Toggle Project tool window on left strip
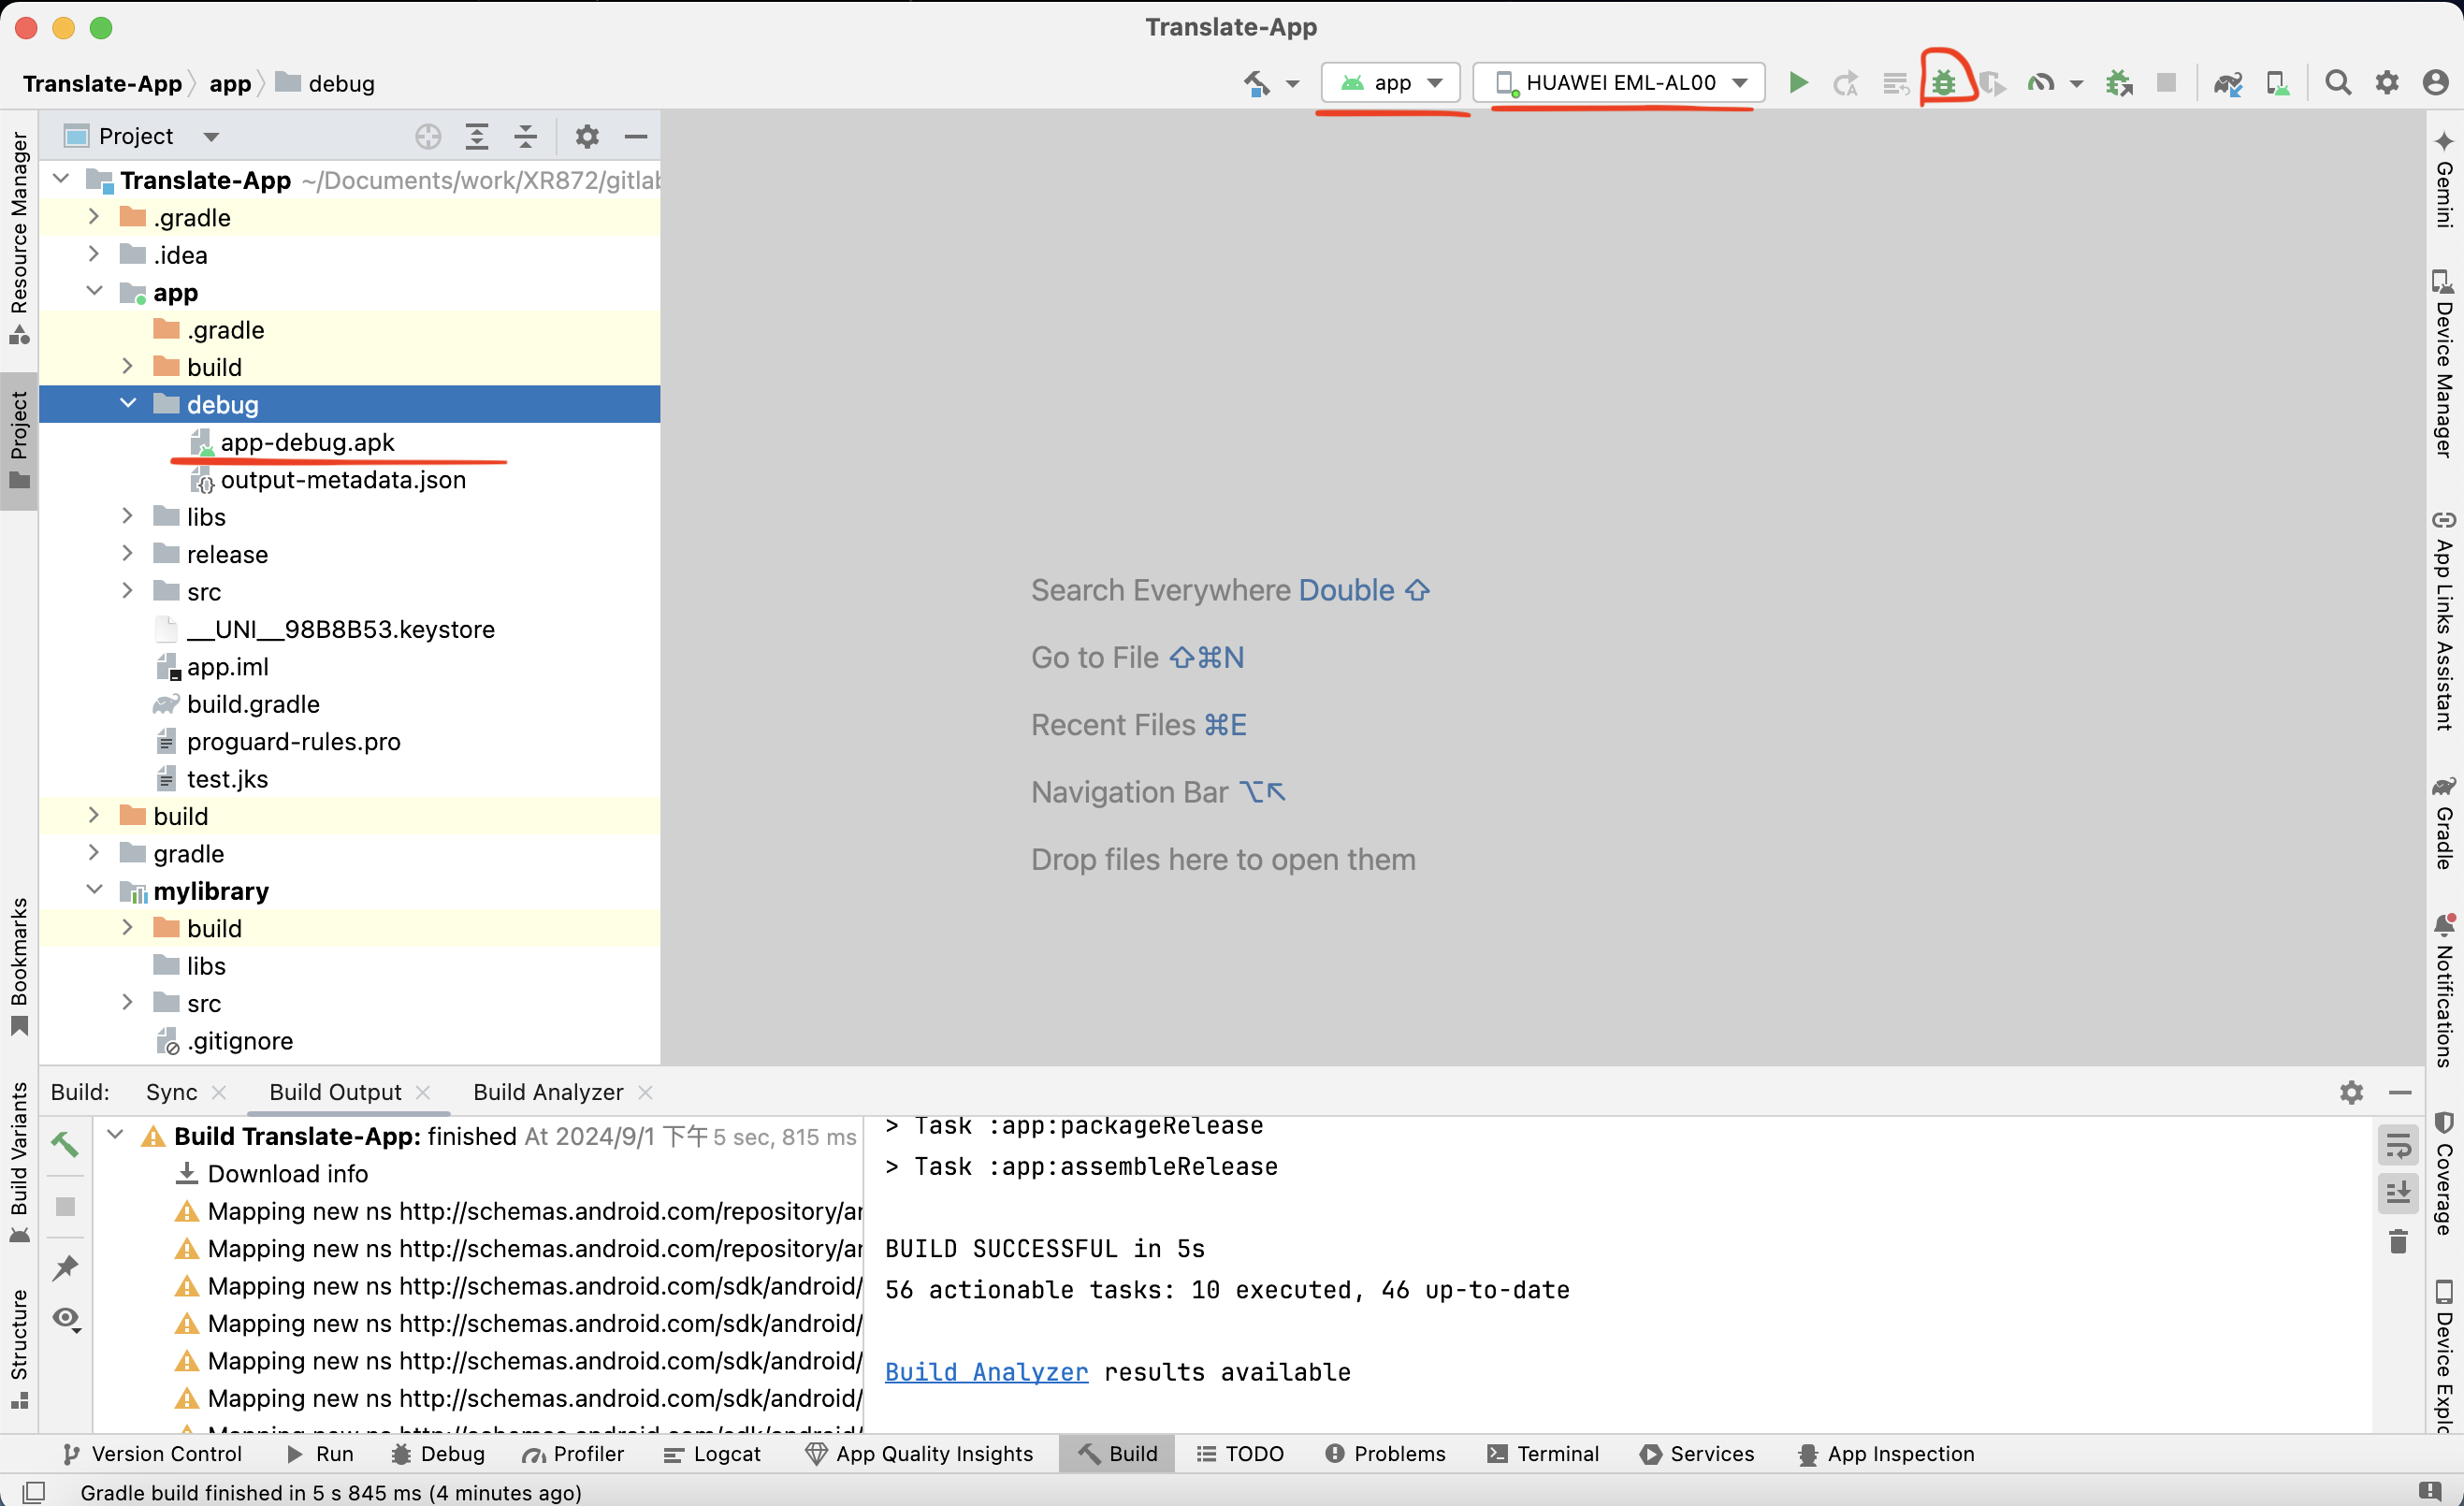 (19, 441)
